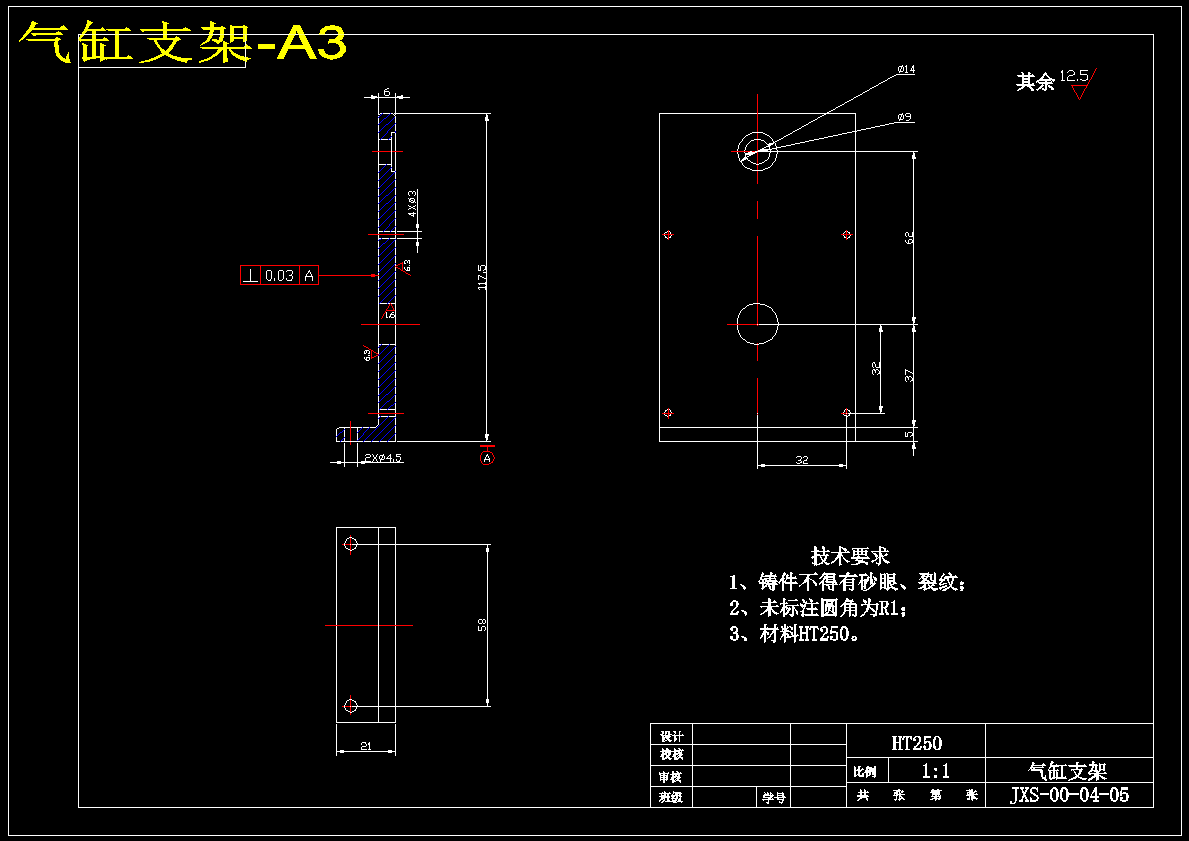Select the HT250 material cell in title block

916,743
